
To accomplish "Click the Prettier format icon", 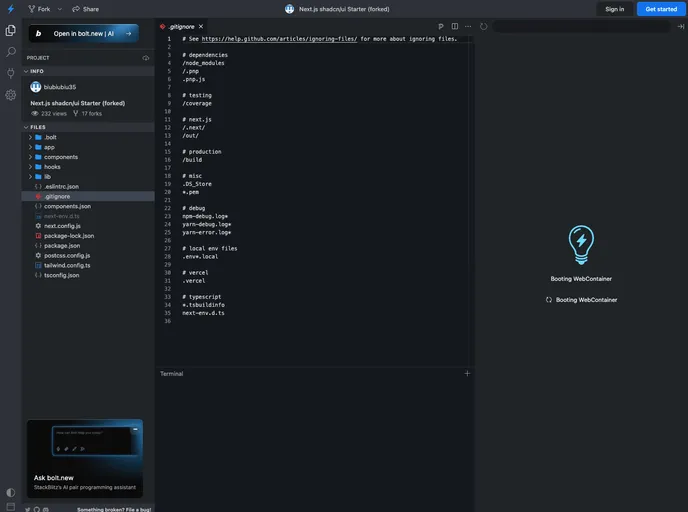I will pos(441,26).
